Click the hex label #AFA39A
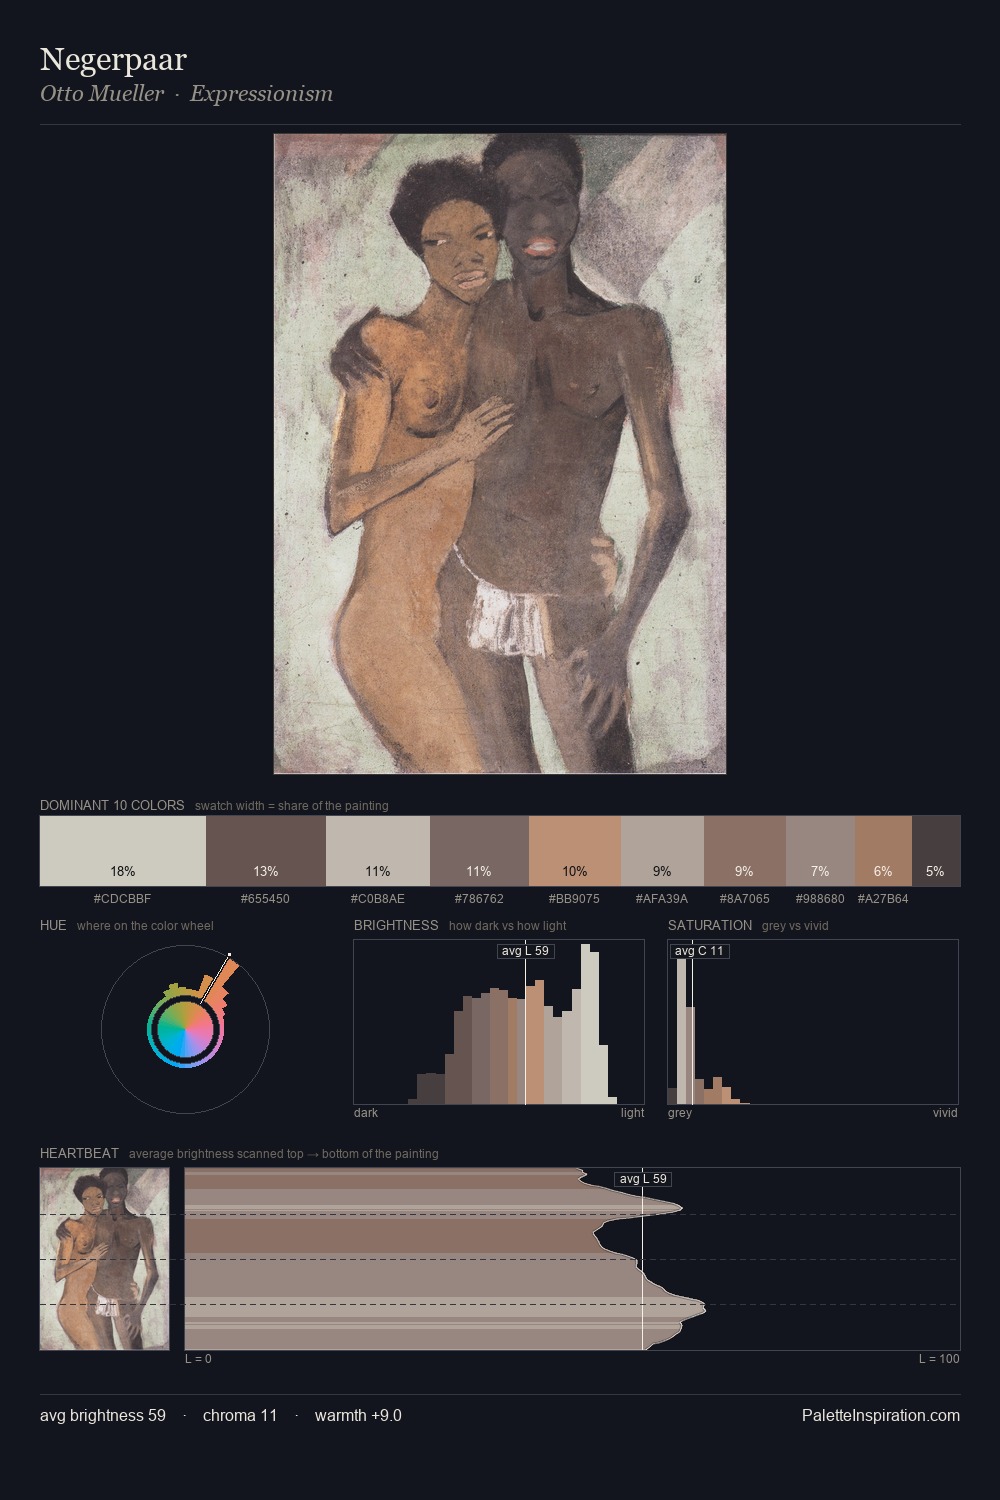The height and width of the screenshot is (1500, 1000). pyautogui.click(x=662, y=898)
